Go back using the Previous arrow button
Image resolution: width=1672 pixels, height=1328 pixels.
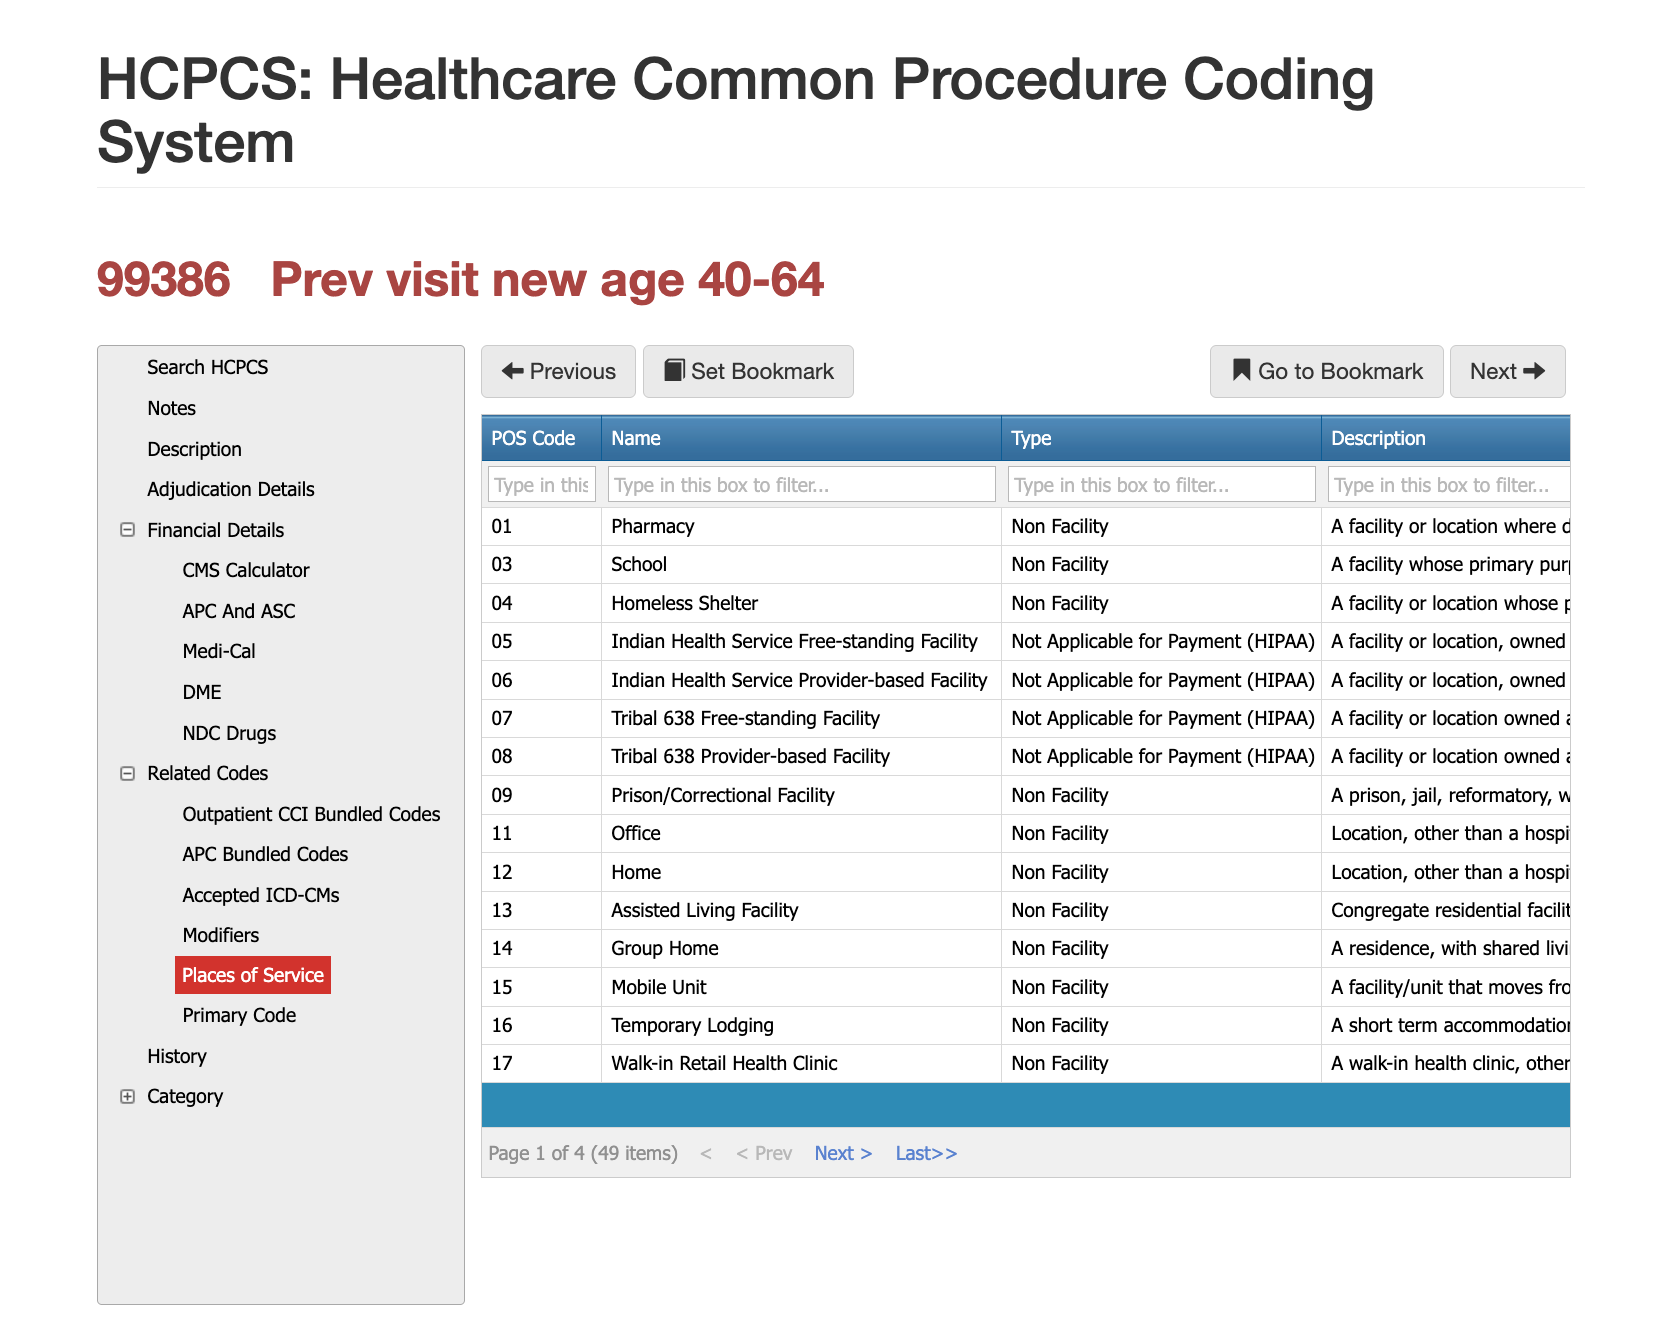[x=557, y=371]
